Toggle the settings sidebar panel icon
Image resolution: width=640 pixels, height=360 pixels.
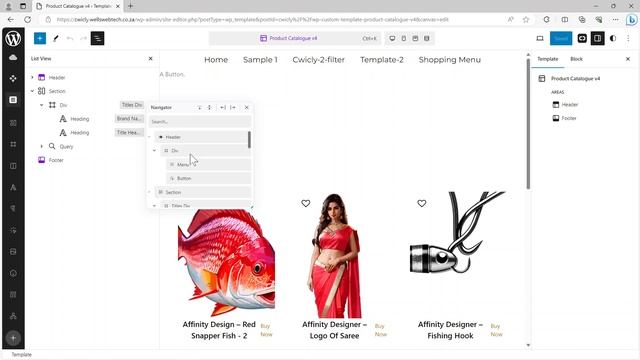click(598, 38)
